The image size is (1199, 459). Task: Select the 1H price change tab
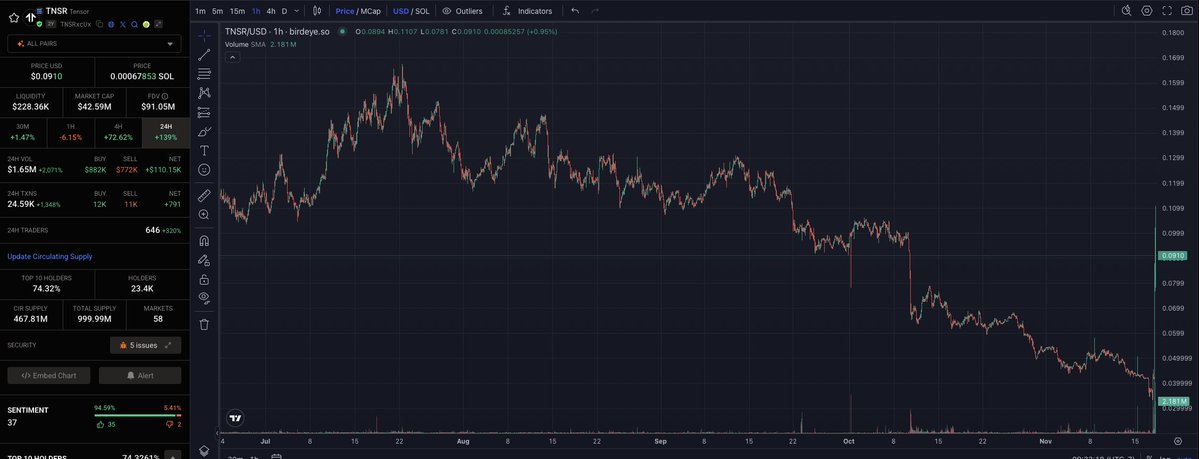70,132
